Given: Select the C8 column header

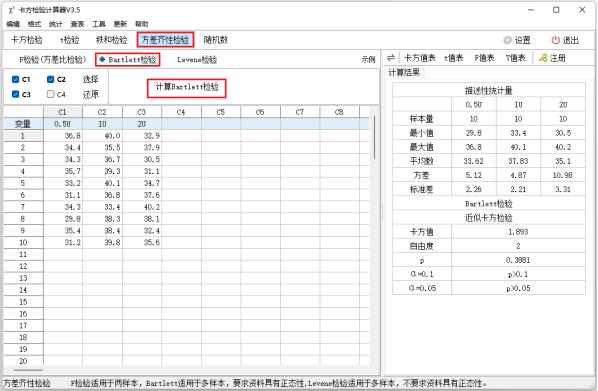Looking at the screenshot, I should [x=339, y=112].
